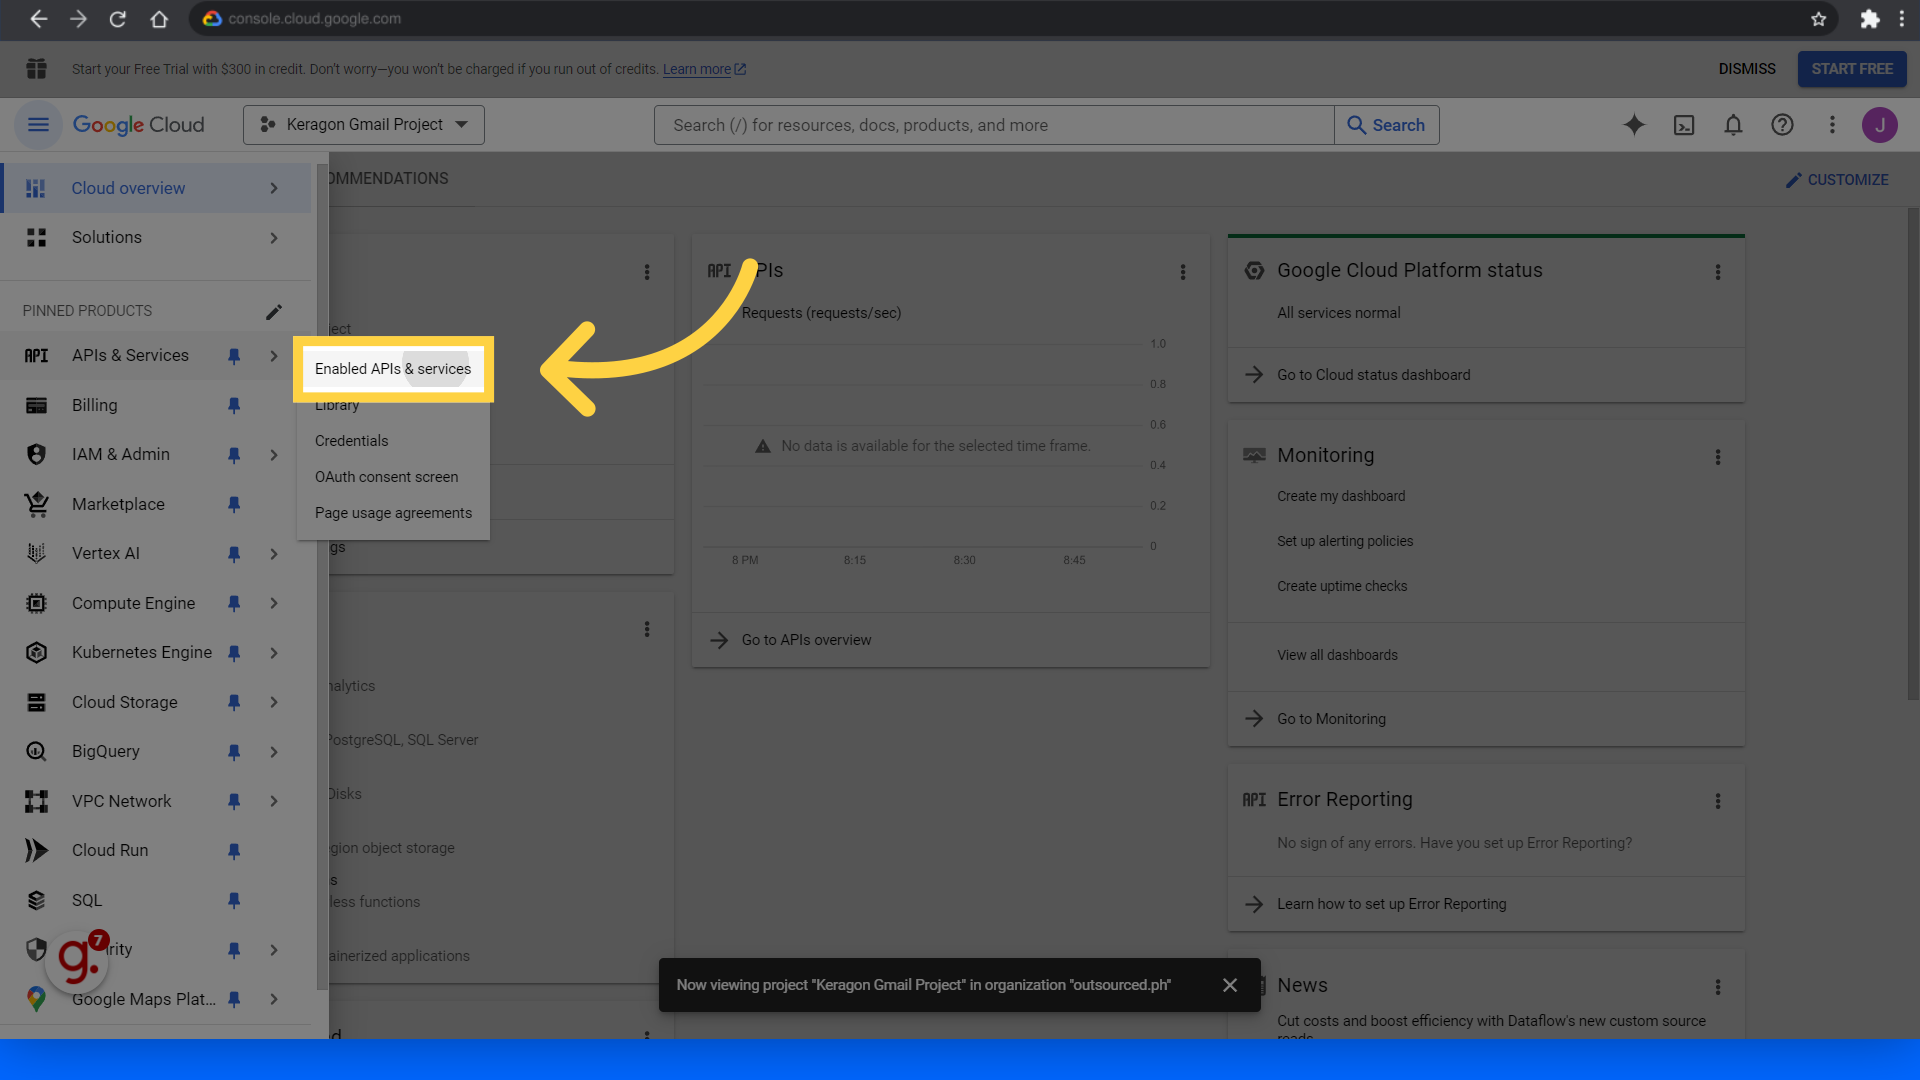Image resolution: width=1920 pixels, height=1080 pixels.
Task: Expand the Kubernetes Engine submenu chevron
Action: (274, 653)
